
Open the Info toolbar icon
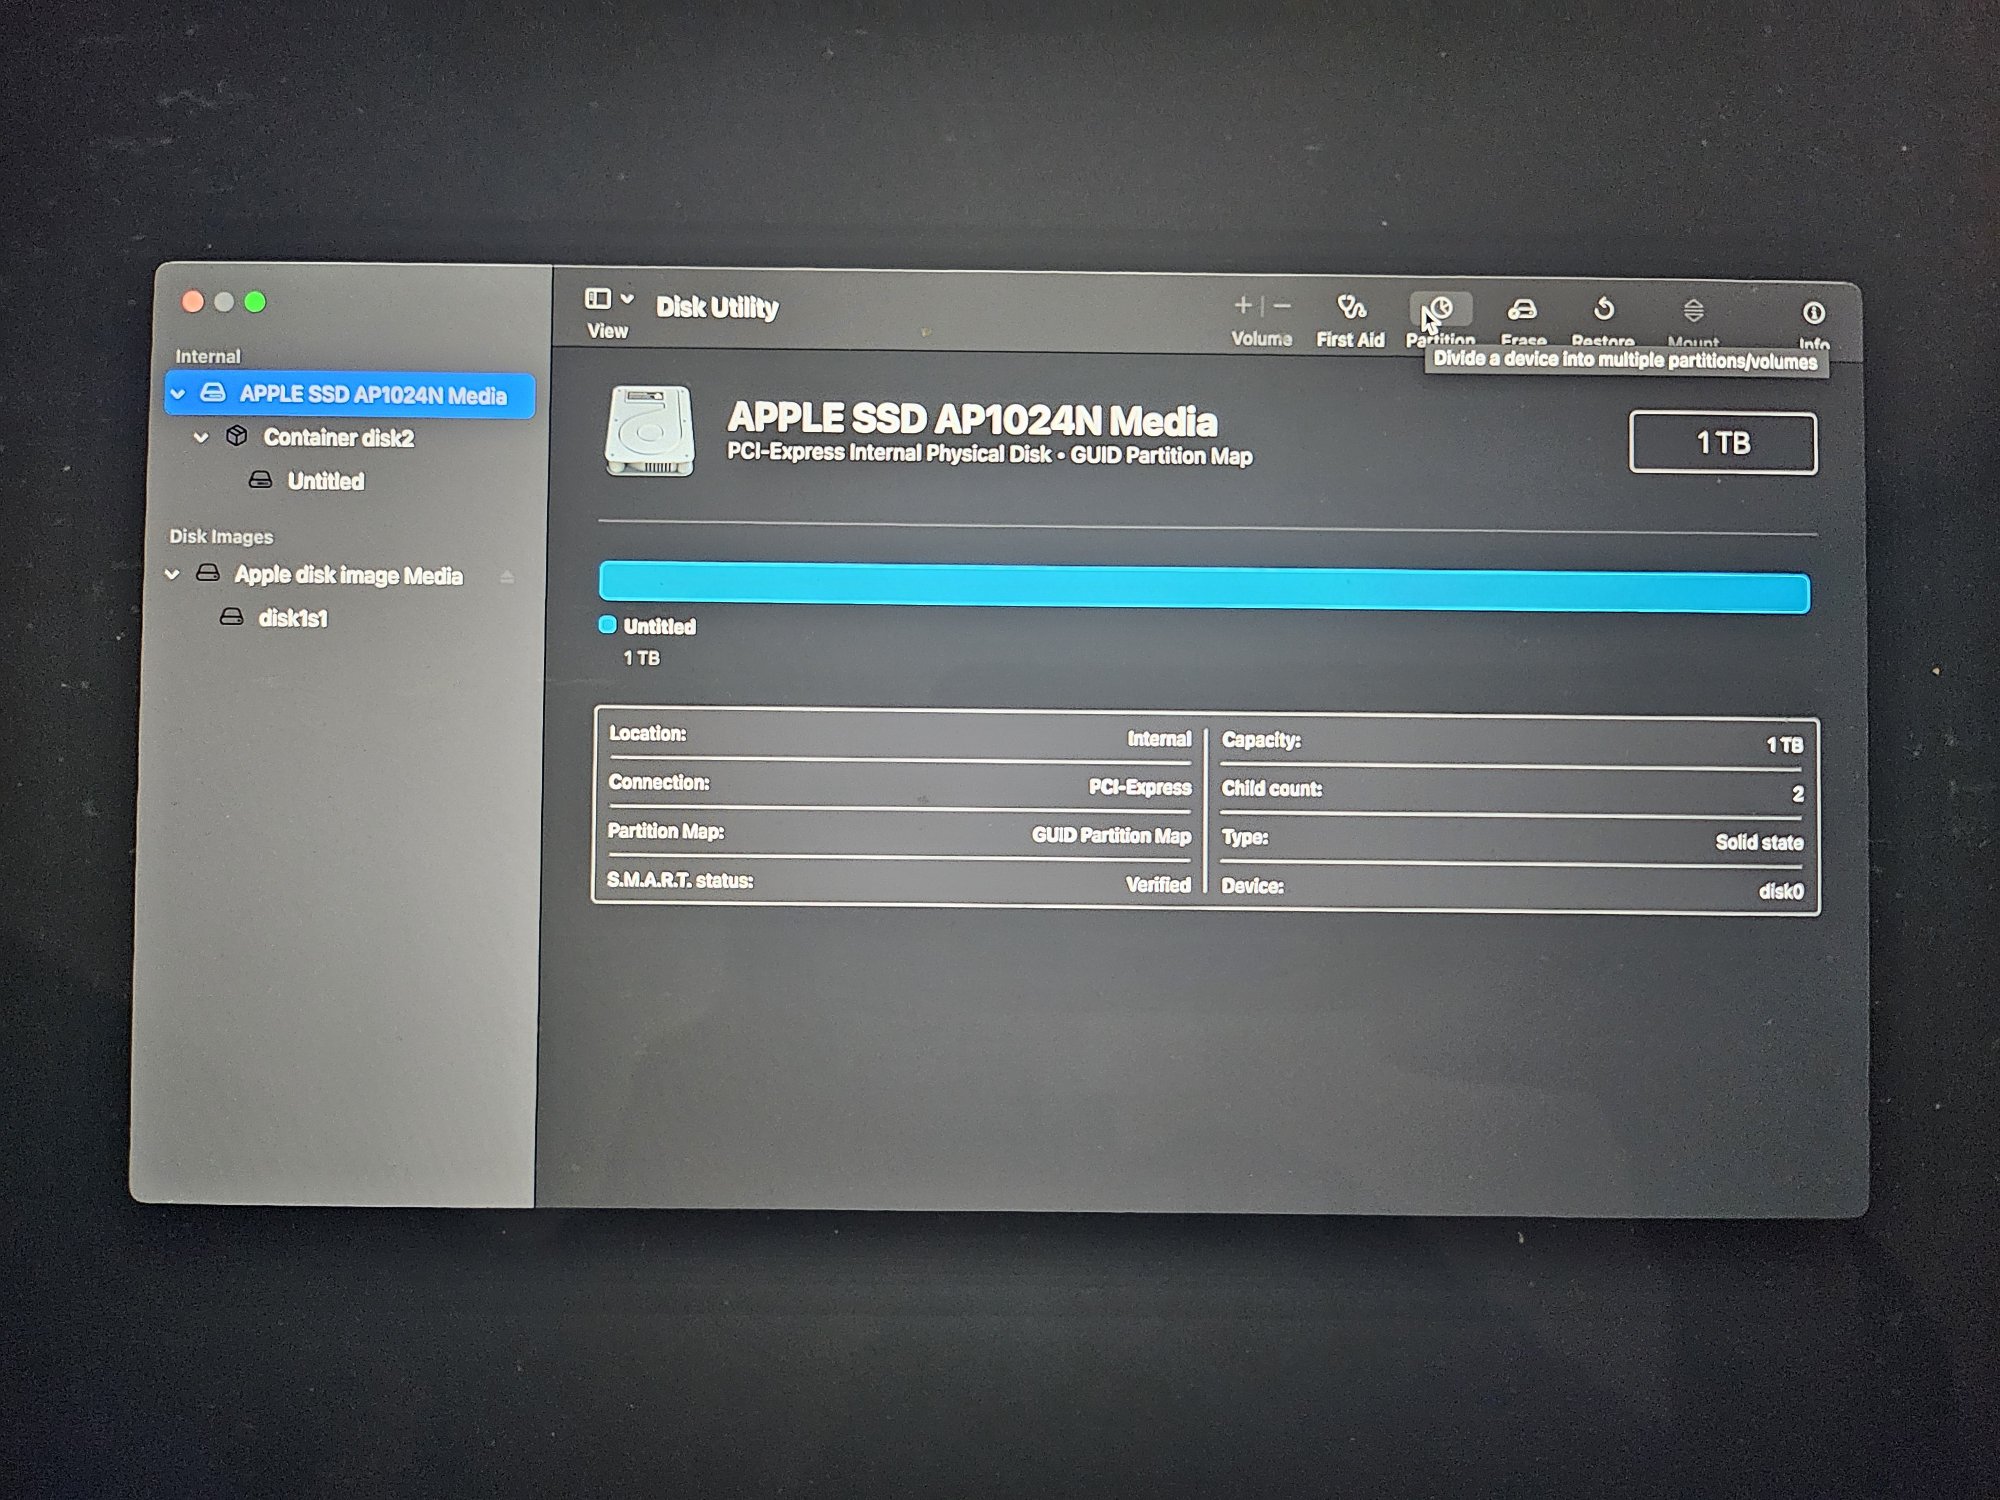[x=1813, y=313]
